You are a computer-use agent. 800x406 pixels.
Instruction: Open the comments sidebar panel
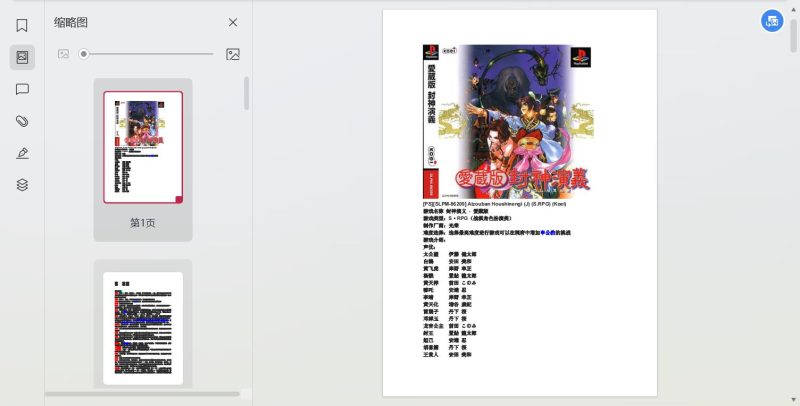click(x=22, y=89)
